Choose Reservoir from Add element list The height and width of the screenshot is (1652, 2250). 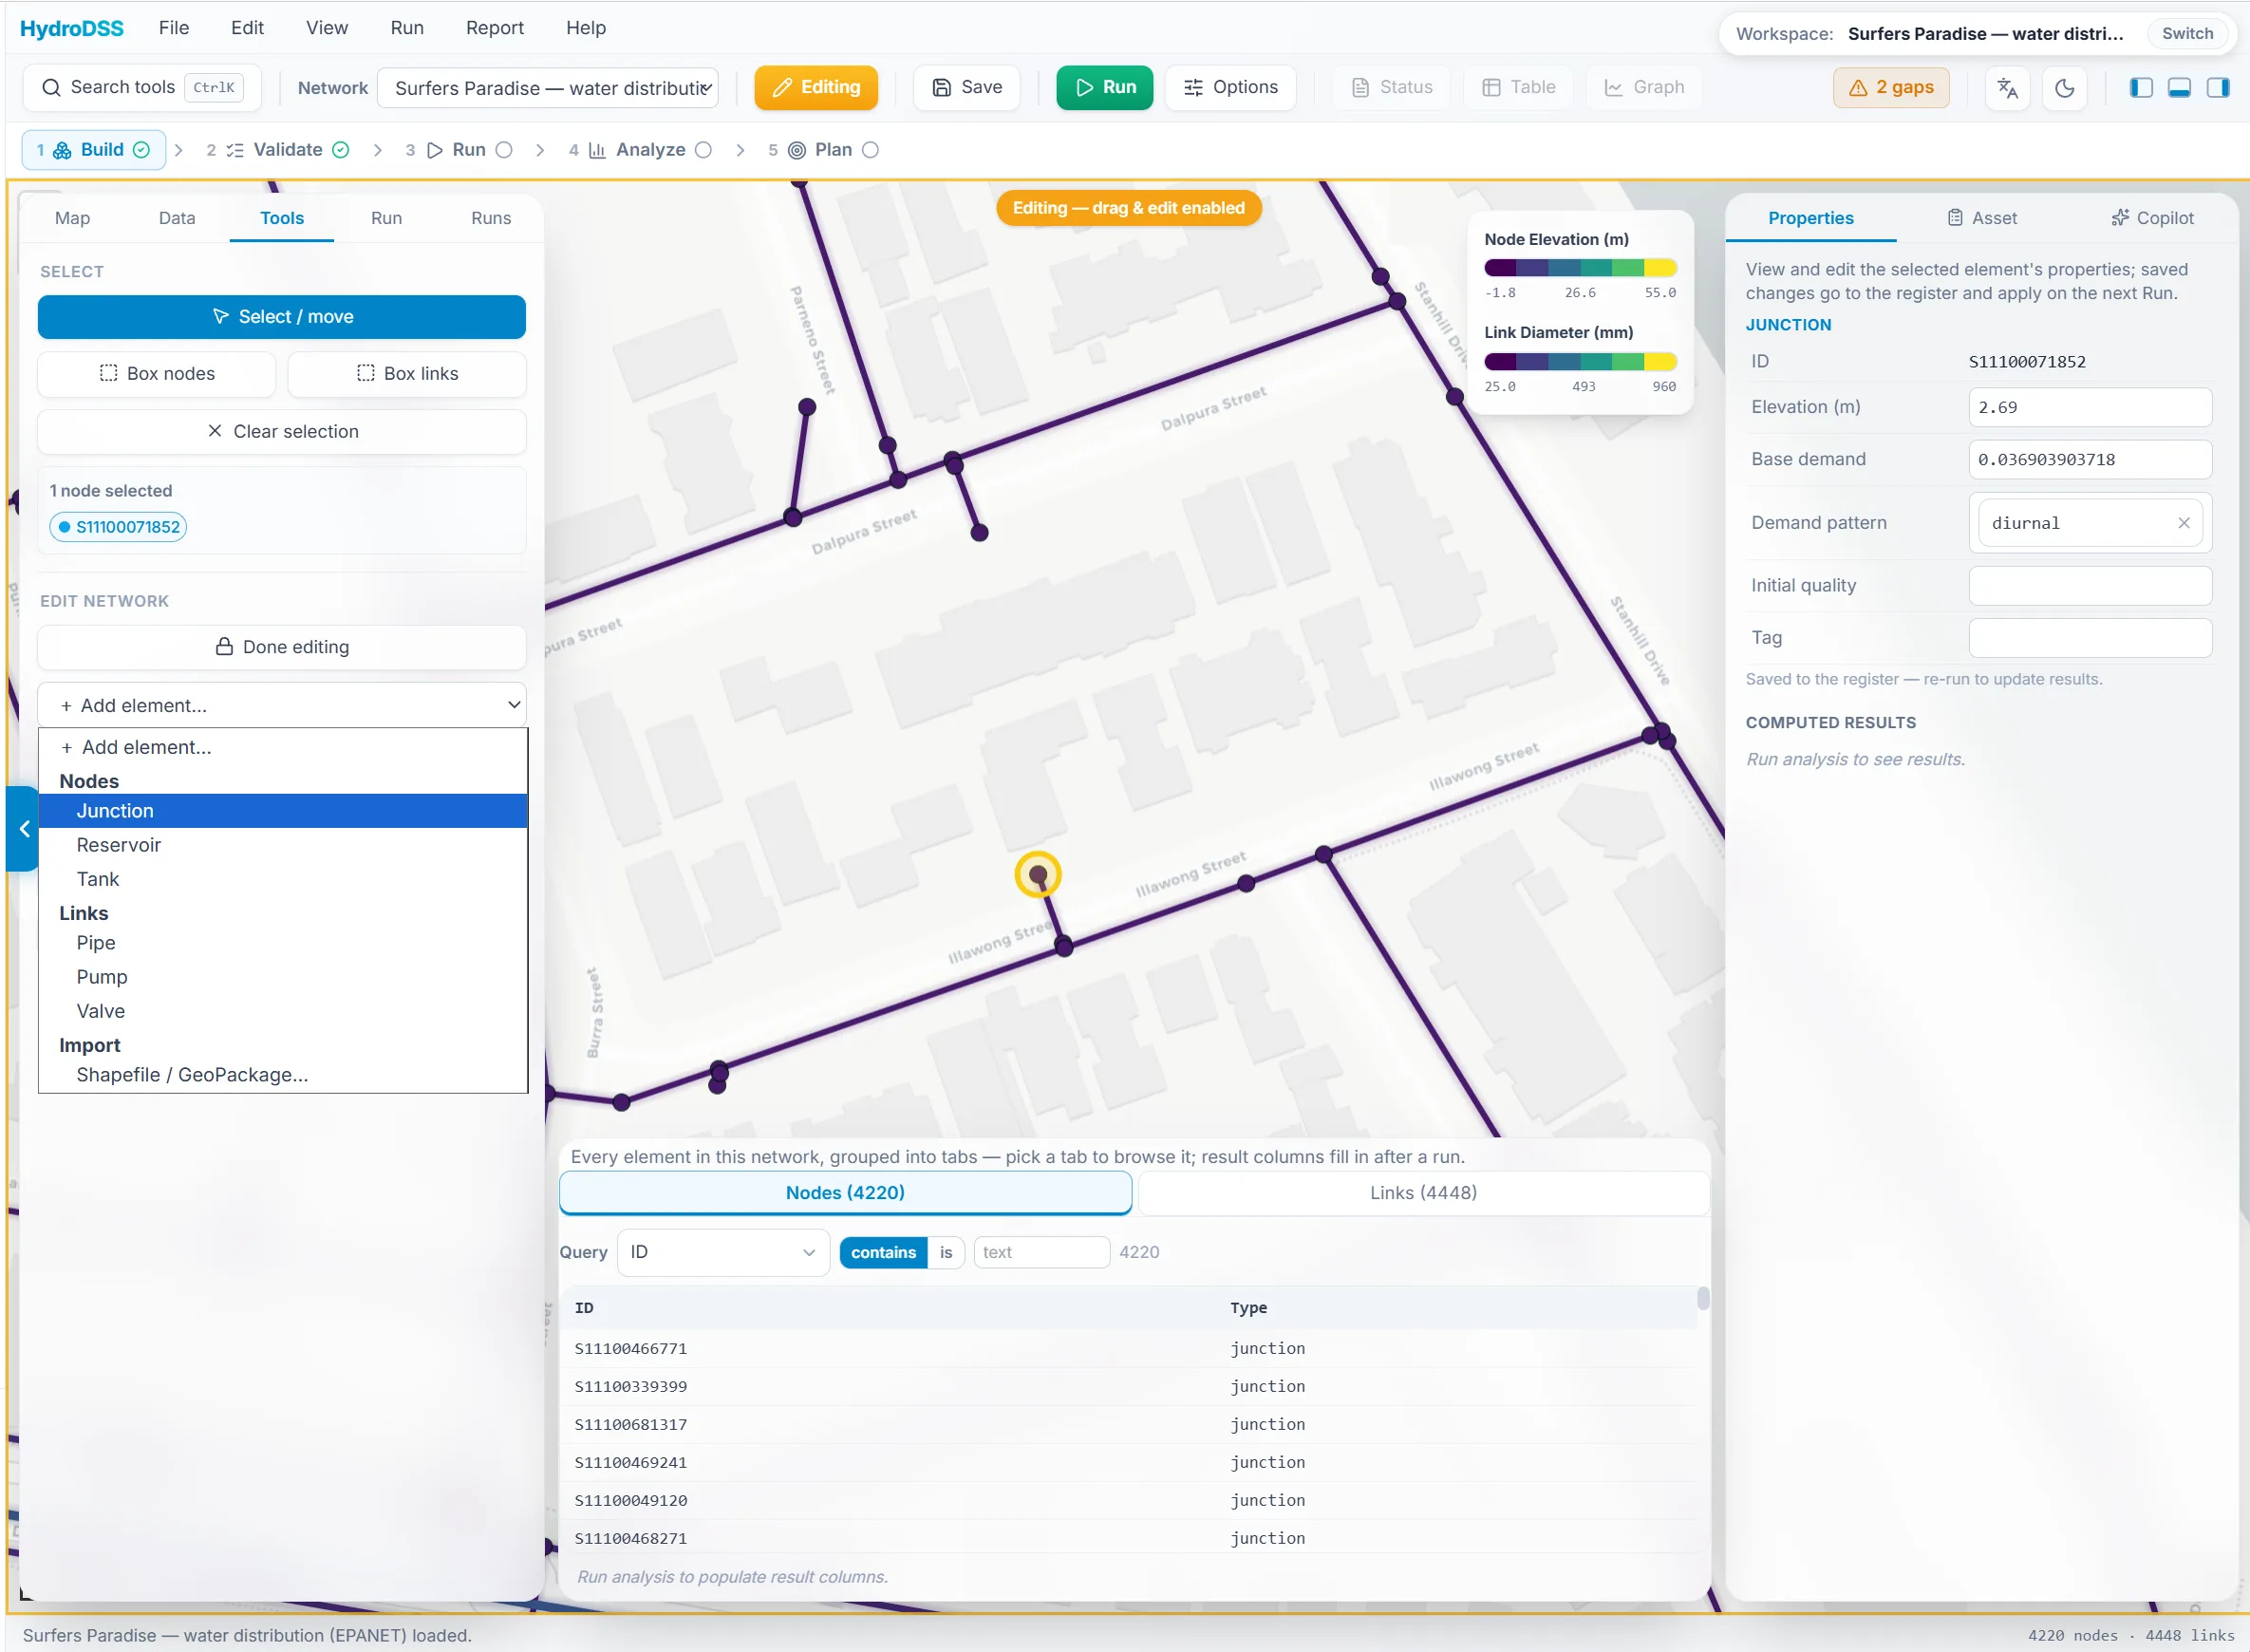[282, 846]
